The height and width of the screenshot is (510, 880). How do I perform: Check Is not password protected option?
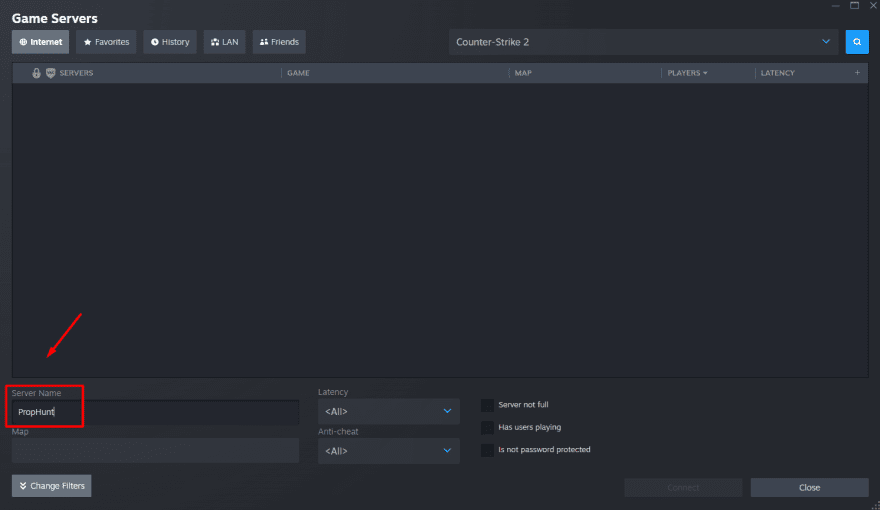488,450
